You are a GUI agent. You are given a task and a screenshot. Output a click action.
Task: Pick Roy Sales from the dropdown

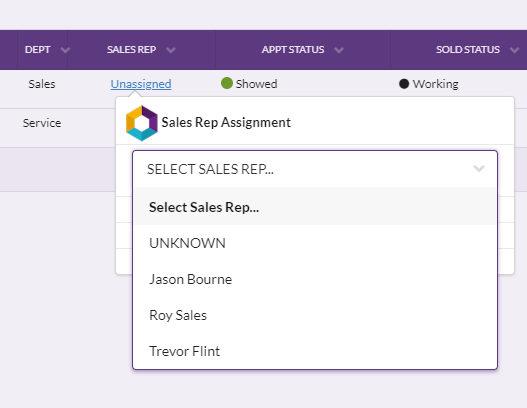(x=315, y=315)
